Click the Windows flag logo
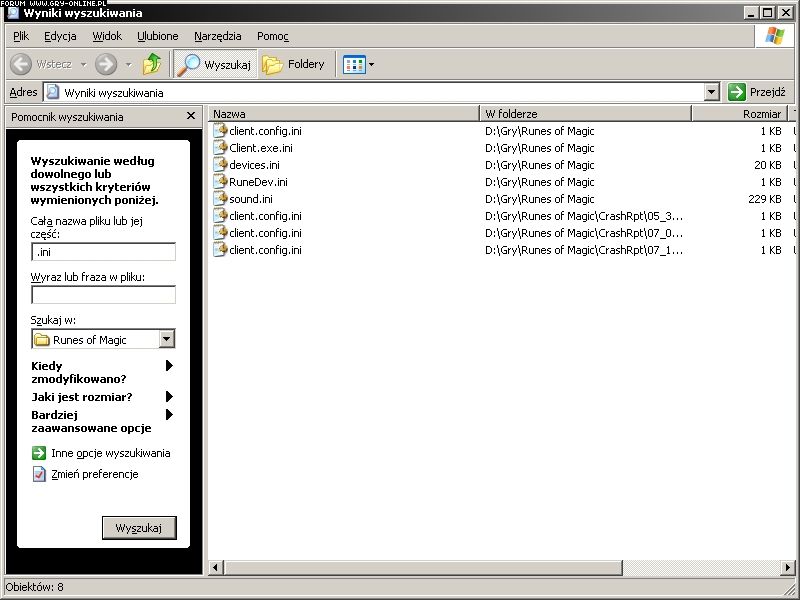This screenshot has width=800, height=600. pyautogui.click(x=774, y=36)
